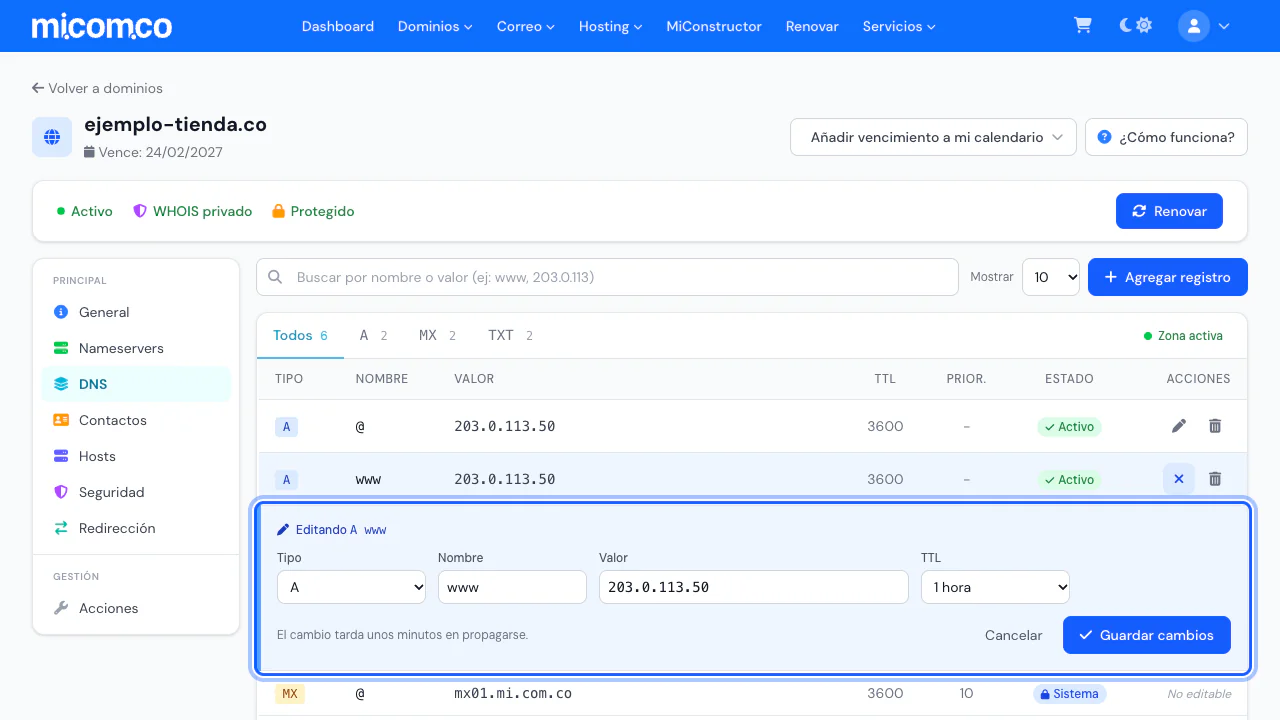Open Seguridad in the sidebar
The width and height of the screenshot is (1280, 720).
coord(136,492)
